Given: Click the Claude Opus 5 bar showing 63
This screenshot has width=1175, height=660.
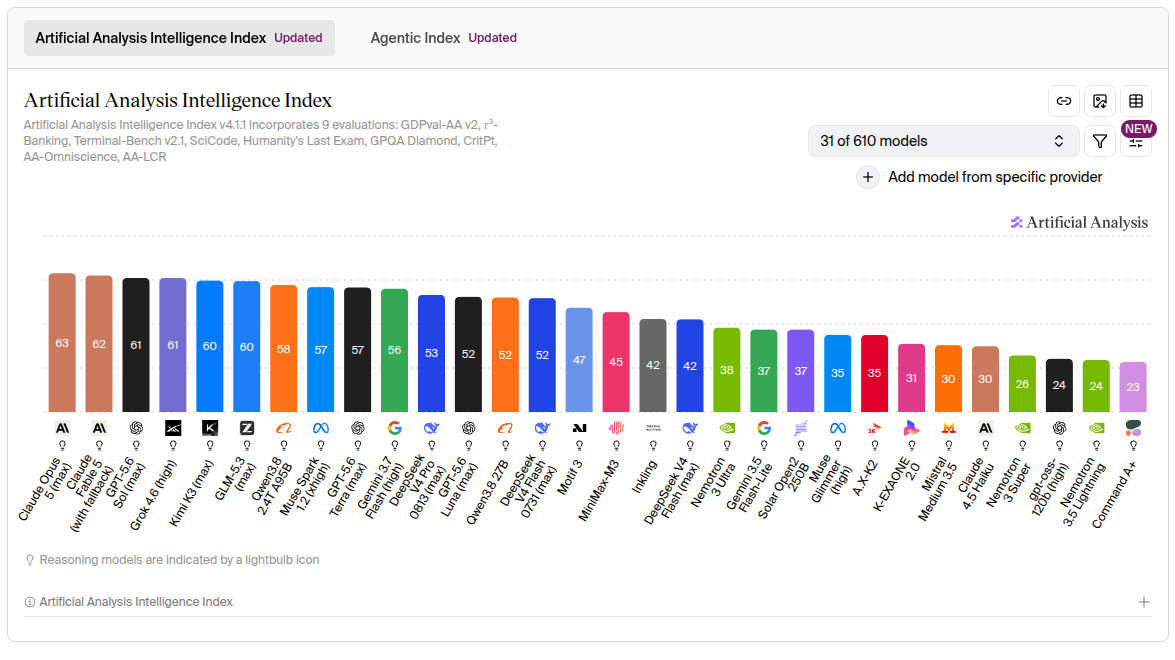Looking at the screenshot, I should [x=62, y=343].
